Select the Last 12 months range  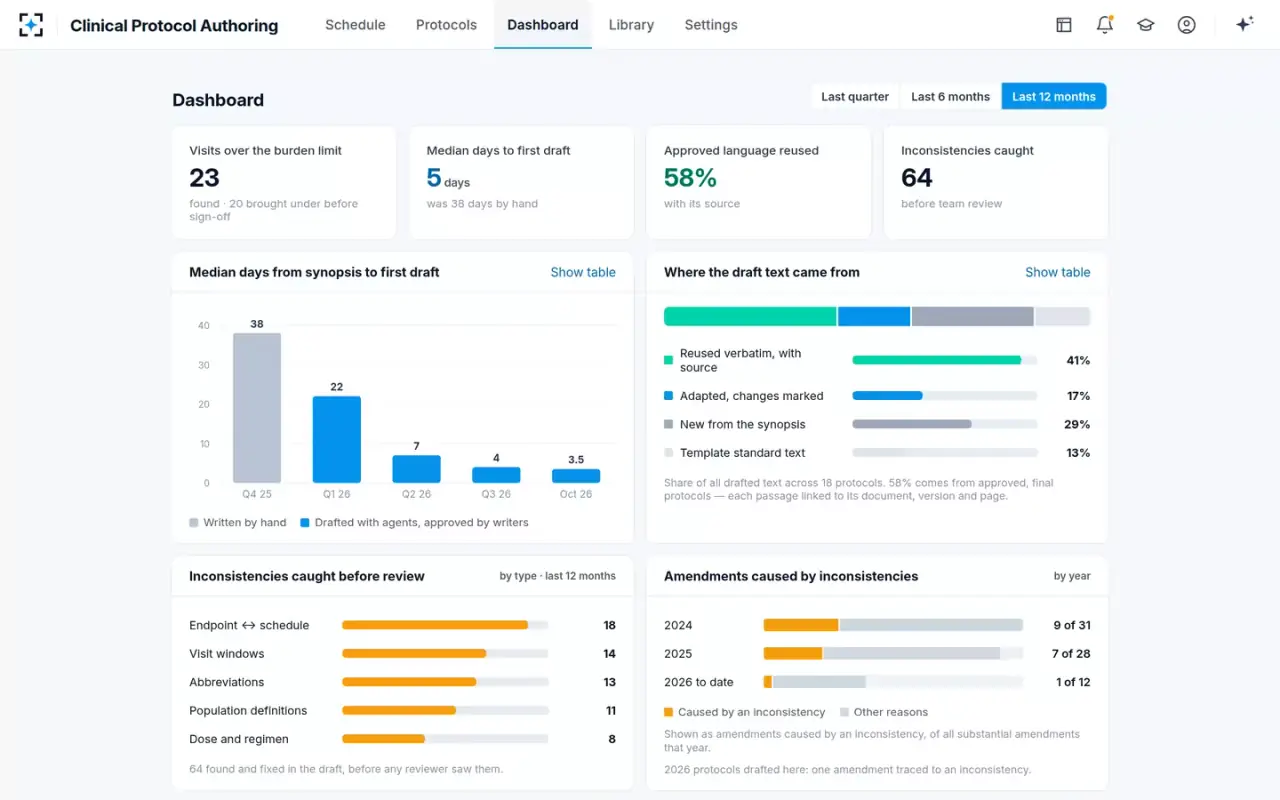point(1054,97)
